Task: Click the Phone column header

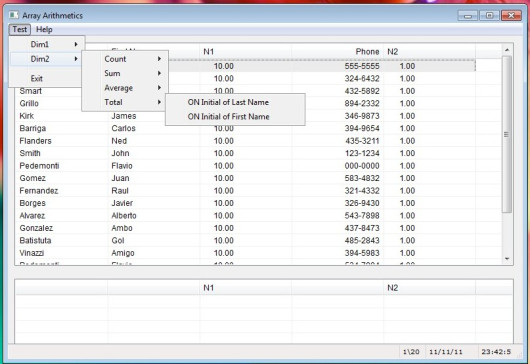Action: pos(337,51)
